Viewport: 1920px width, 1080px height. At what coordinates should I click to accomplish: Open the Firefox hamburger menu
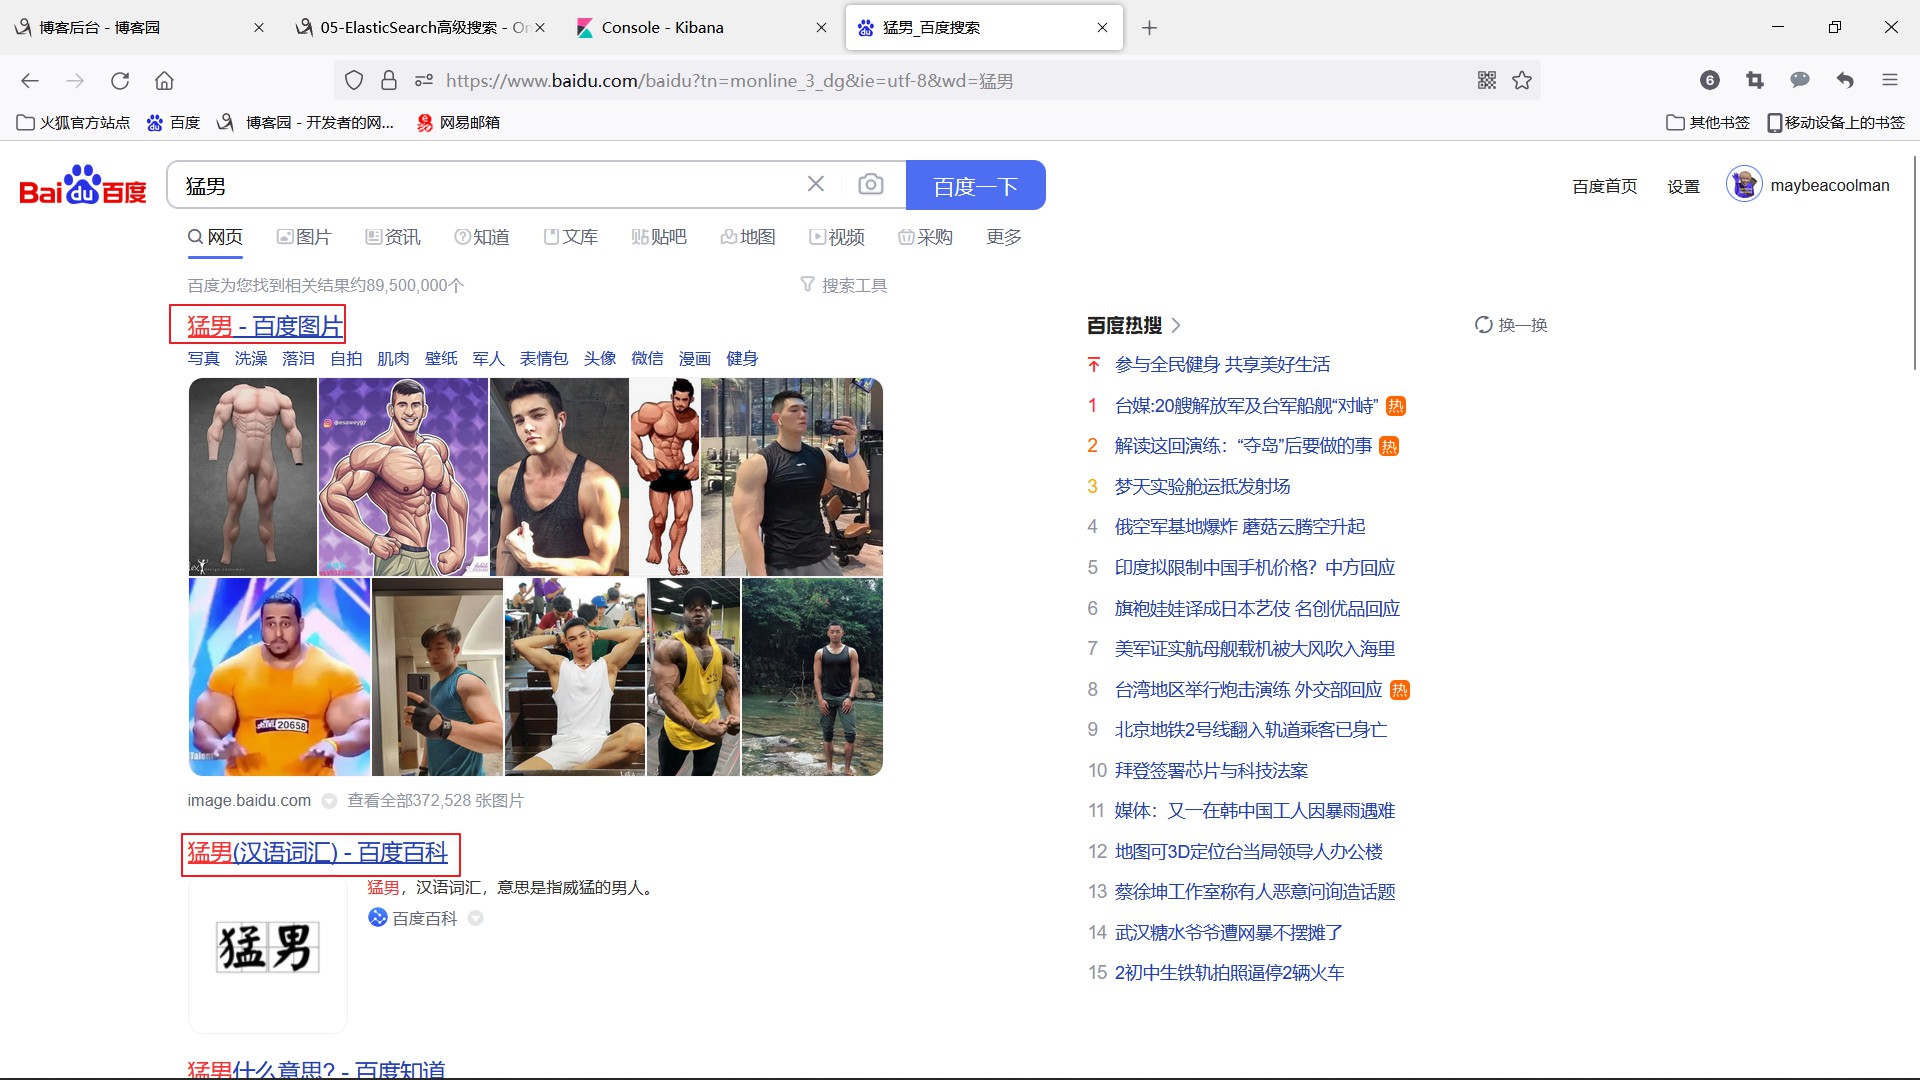point(1890,80)
